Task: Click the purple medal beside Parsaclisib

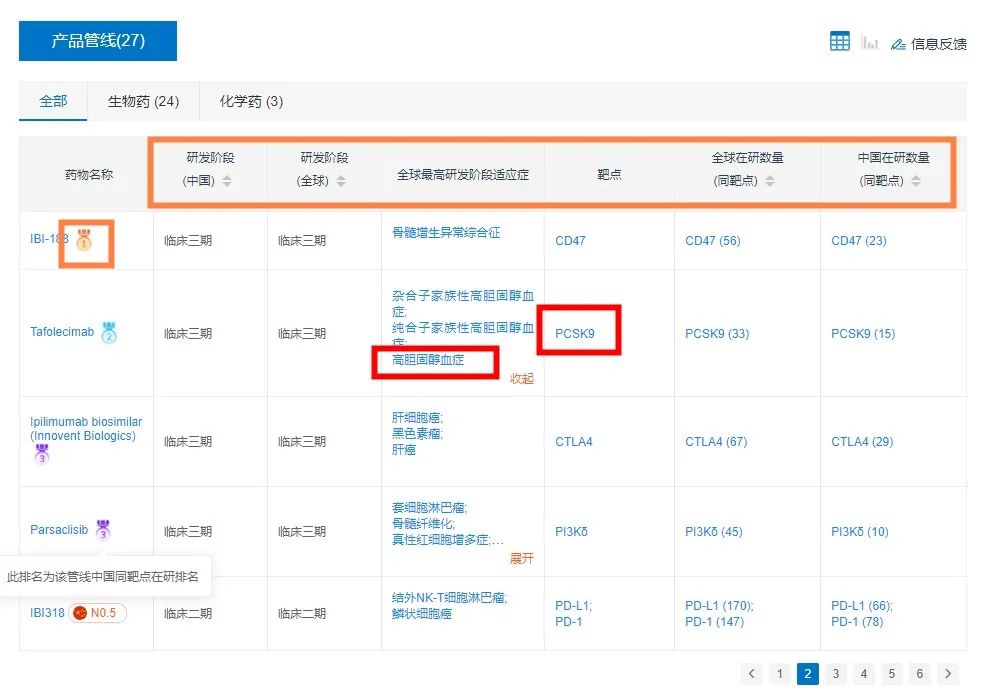Action: pyautogui.click(x=102, y=530)
